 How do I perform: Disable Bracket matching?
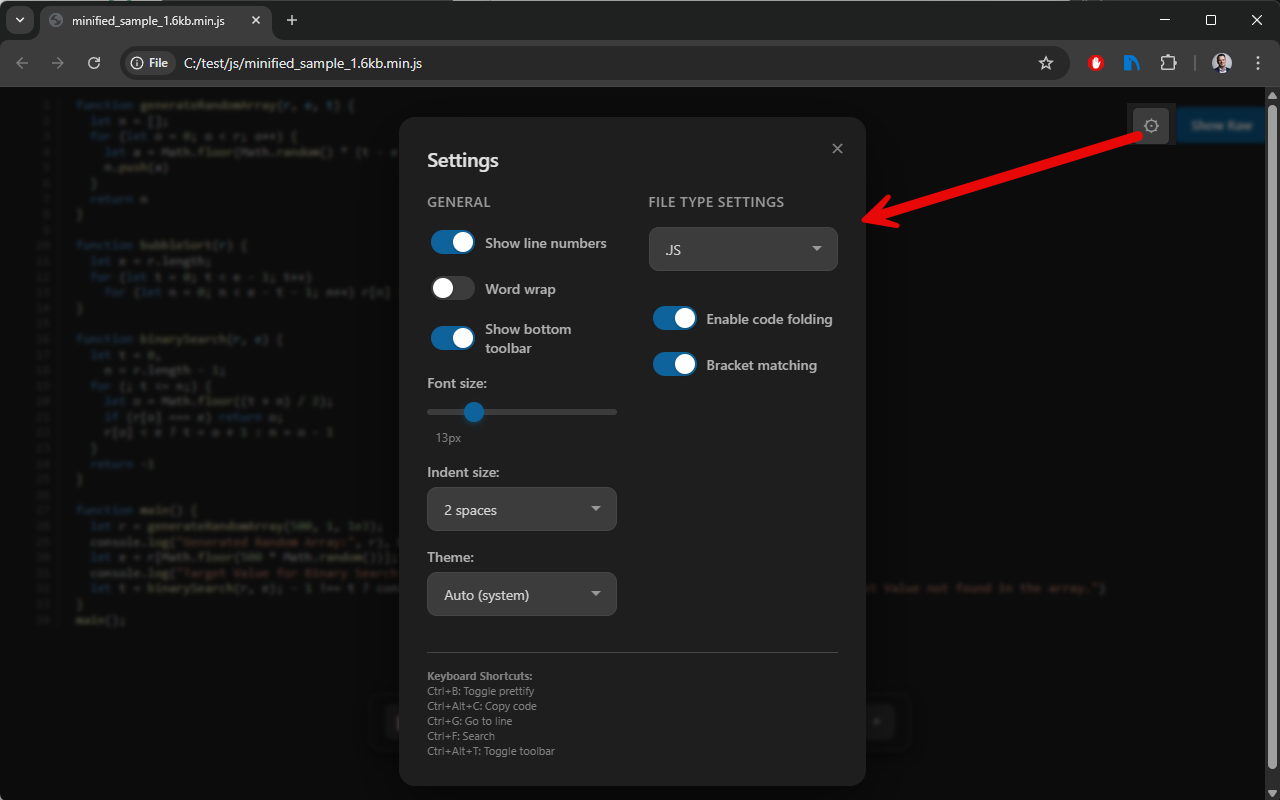[x=674, y=364]
